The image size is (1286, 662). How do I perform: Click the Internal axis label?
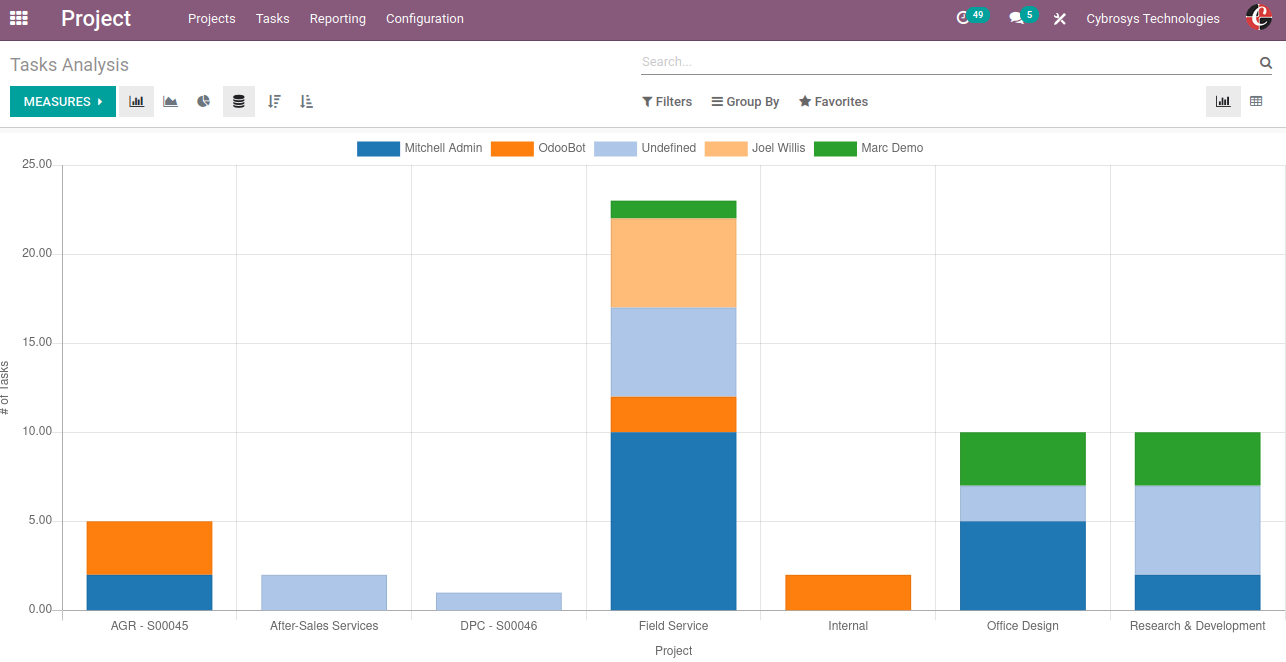point(848,626)
